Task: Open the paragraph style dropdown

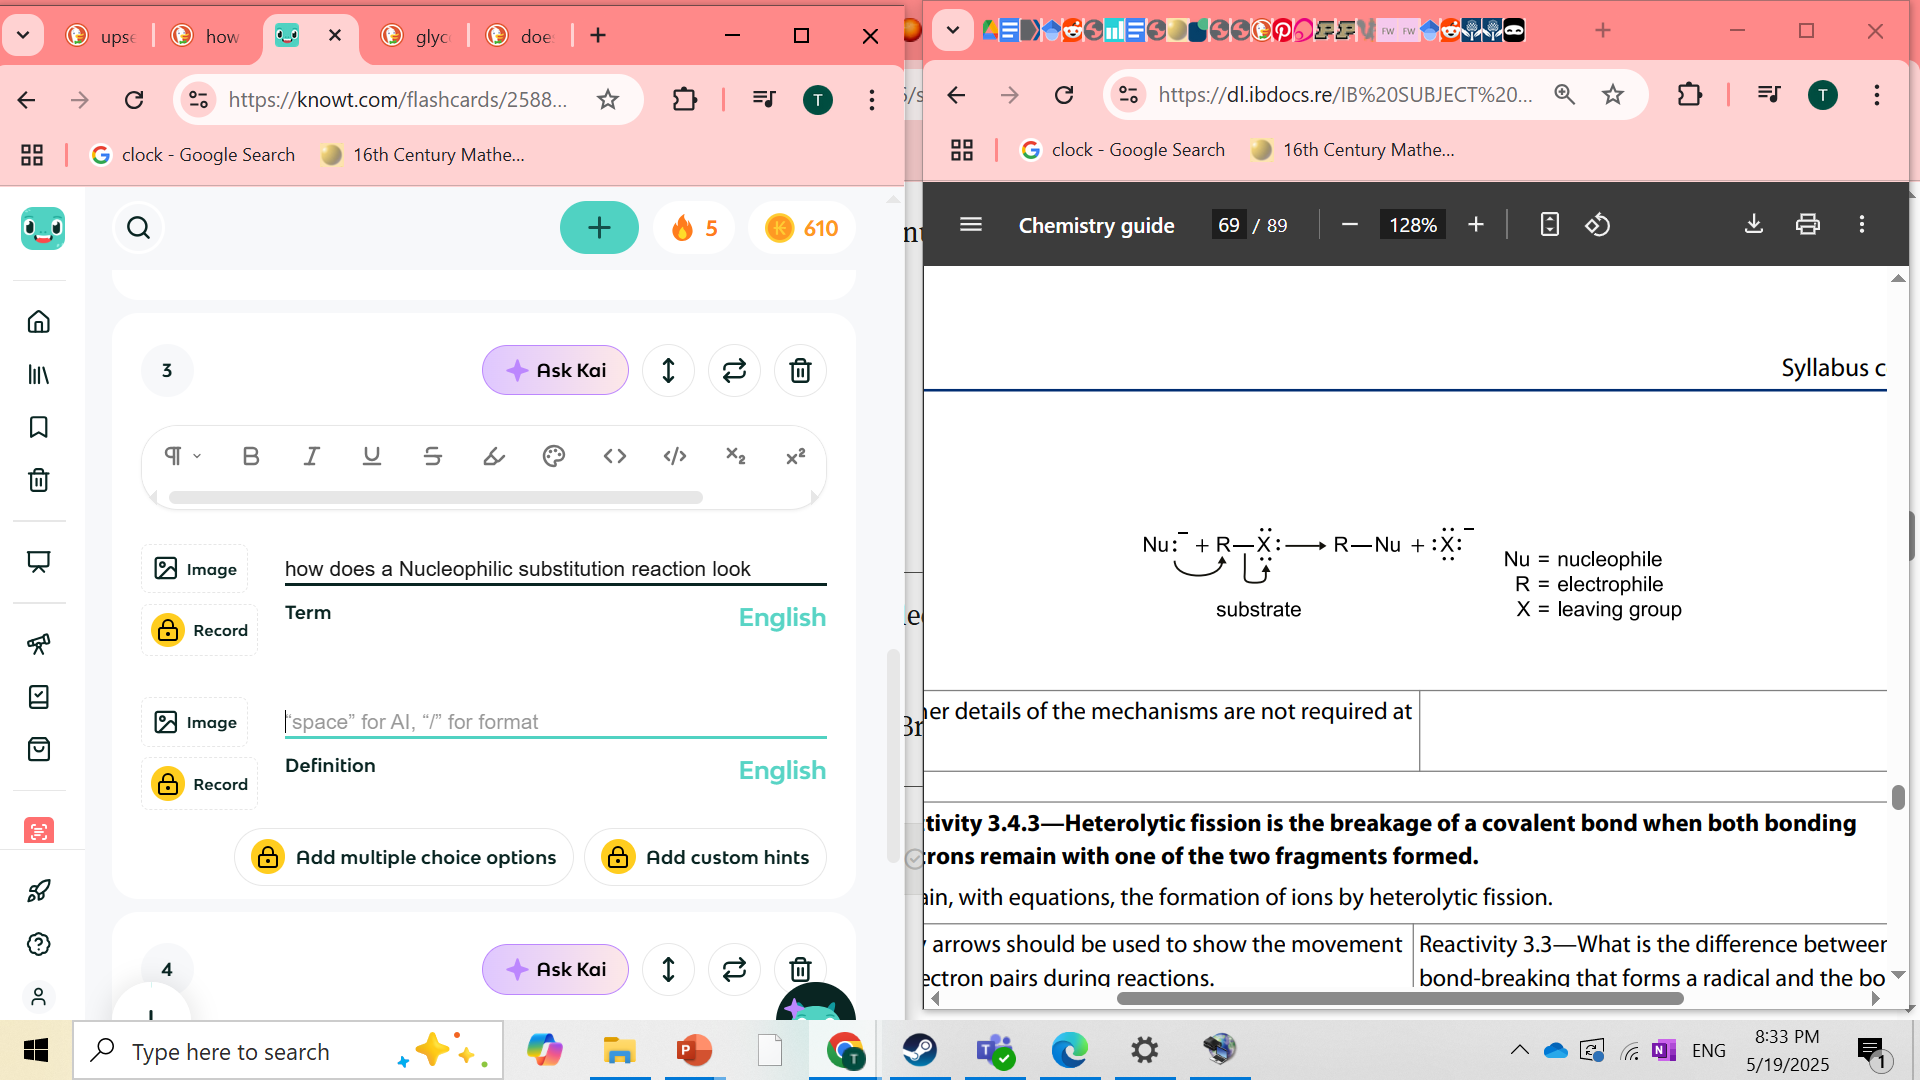Action: 182,456
